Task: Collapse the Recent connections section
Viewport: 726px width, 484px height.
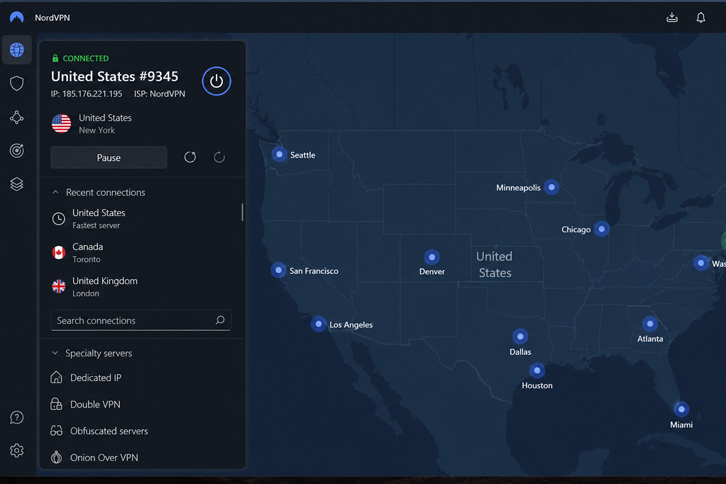Action: (x=56, y=192)
